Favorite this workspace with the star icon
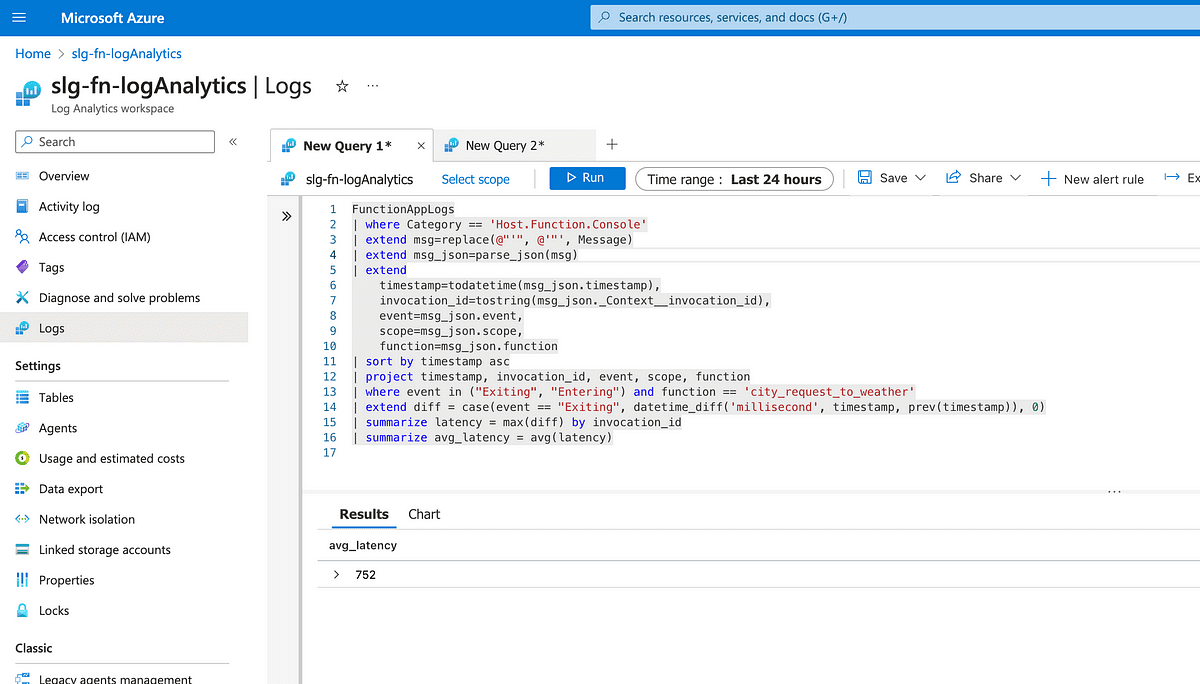Screen dimensions: 1200x684 tap(342, 87)
